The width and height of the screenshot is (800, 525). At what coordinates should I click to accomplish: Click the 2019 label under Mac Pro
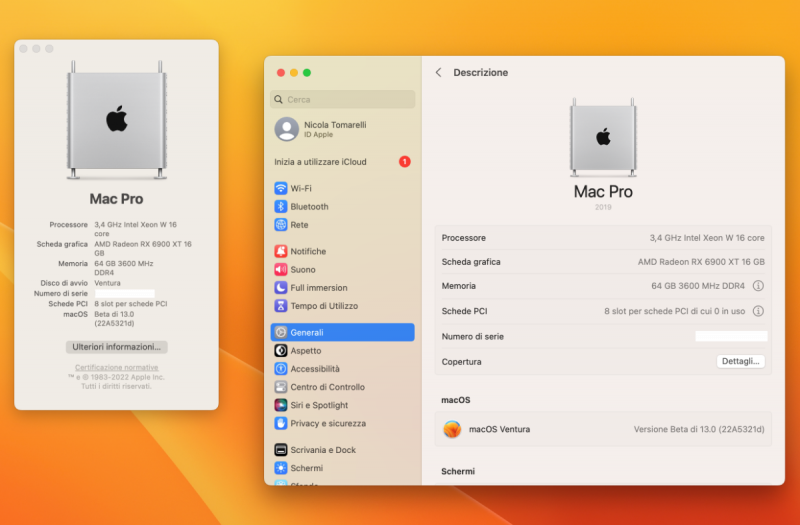603,207
